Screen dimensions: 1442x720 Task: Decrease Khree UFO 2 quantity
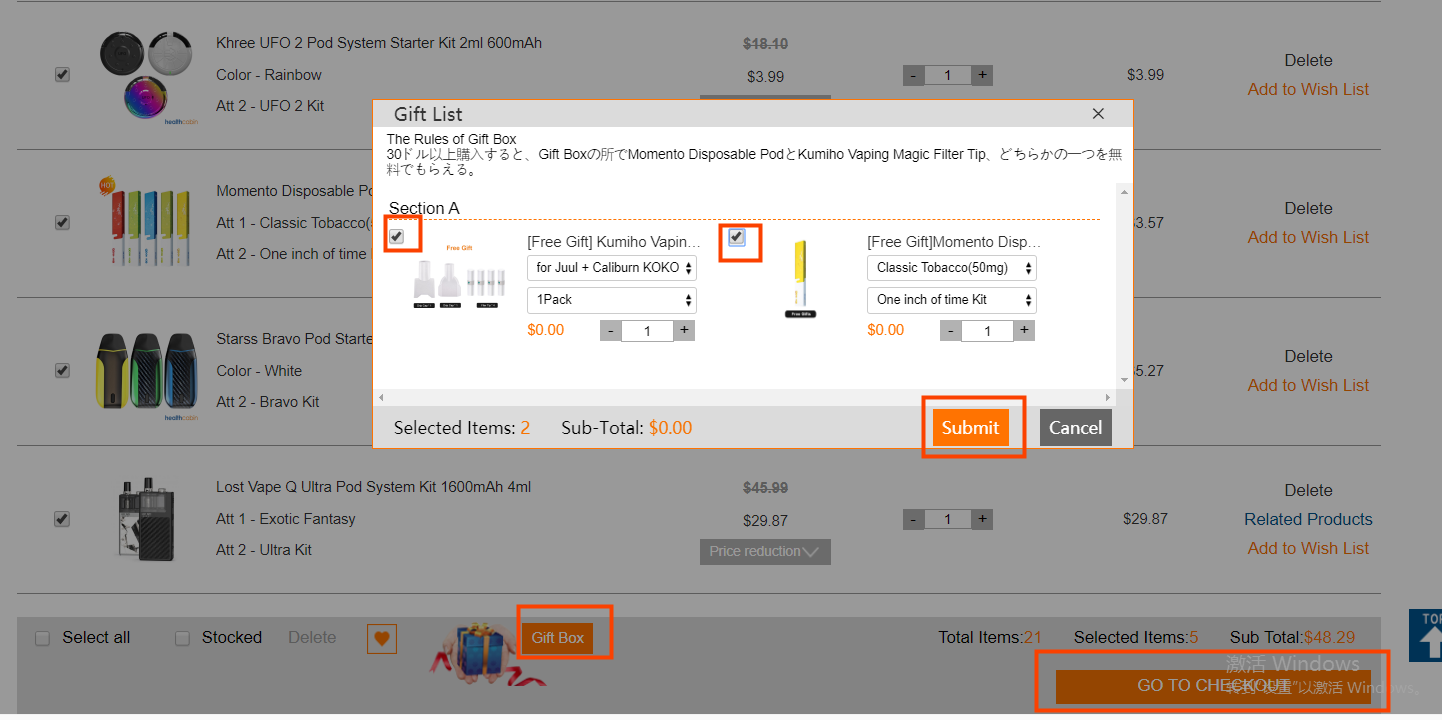pos(914,76)
